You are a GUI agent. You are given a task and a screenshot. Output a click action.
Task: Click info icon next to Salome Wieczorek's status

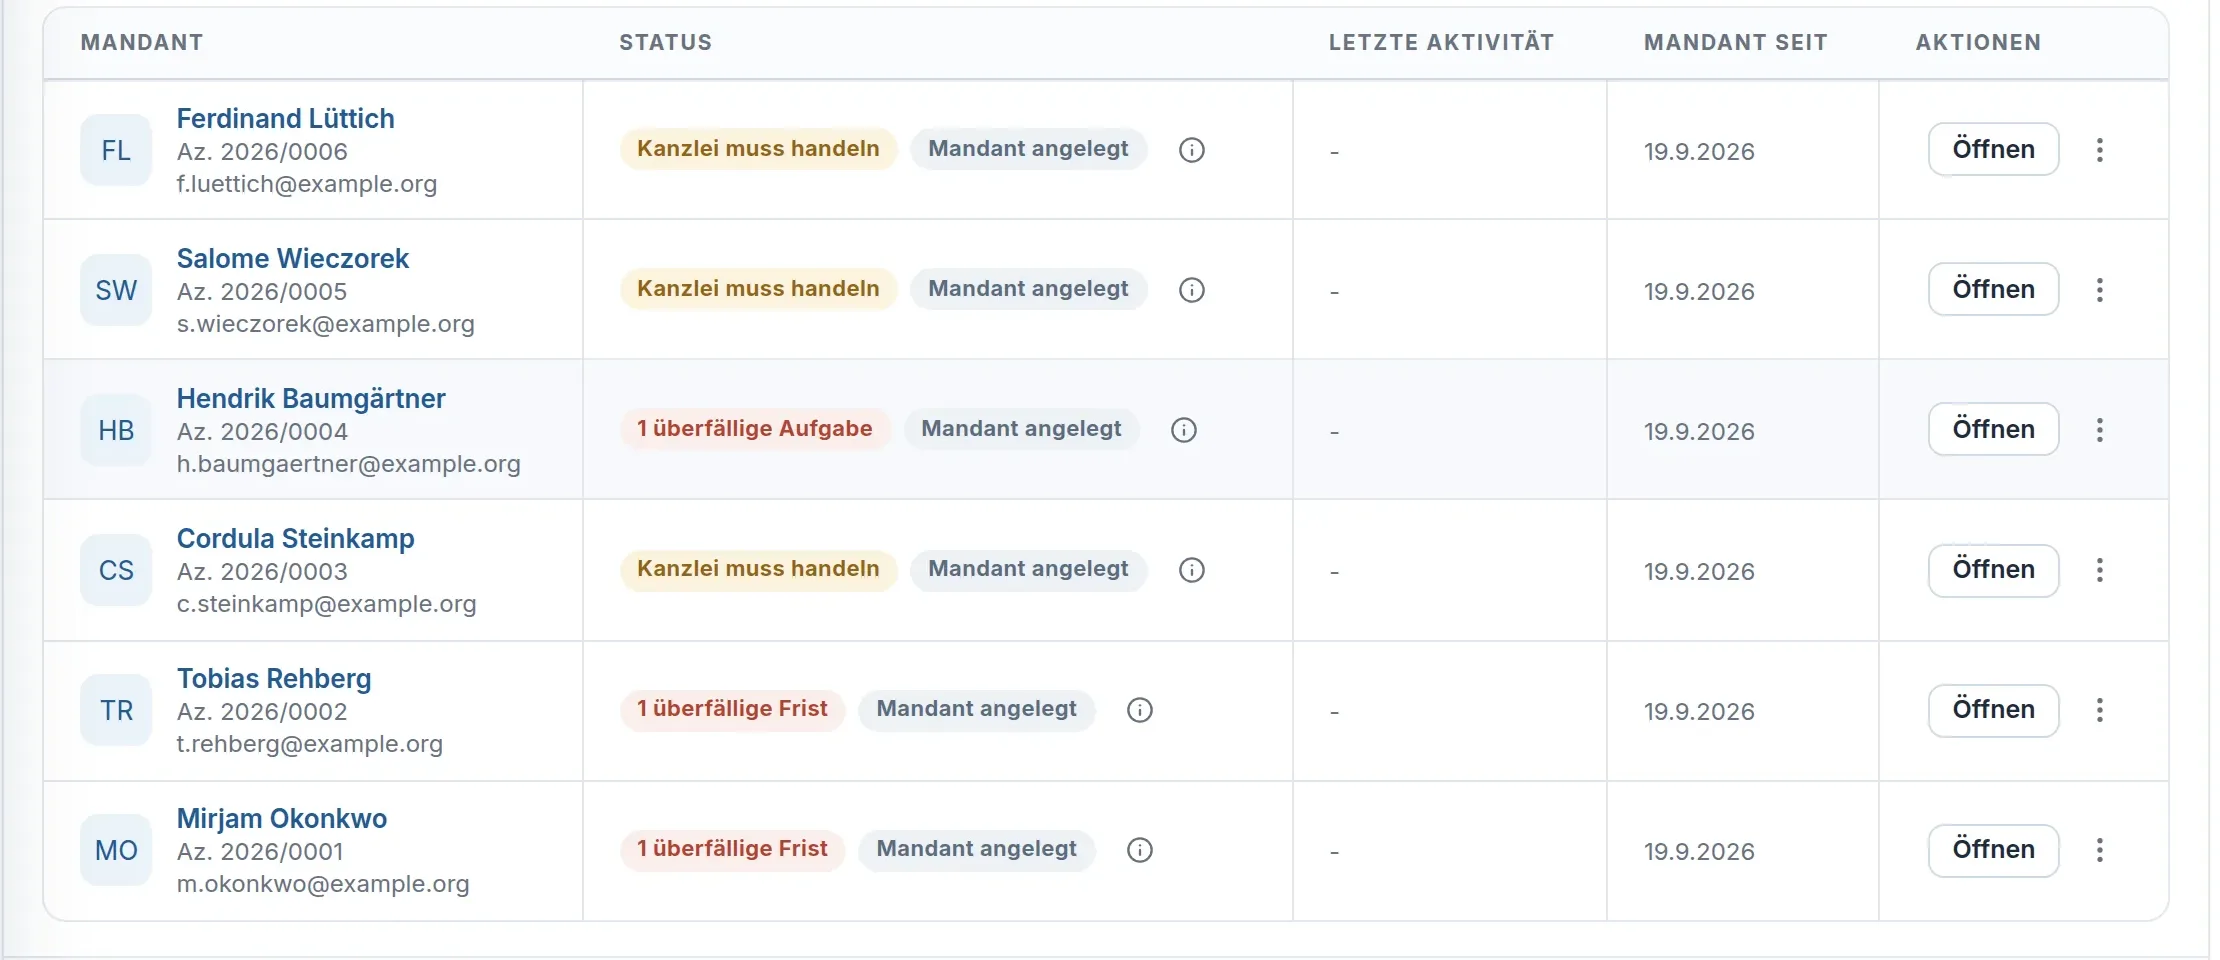click(x=1191, y=290)
